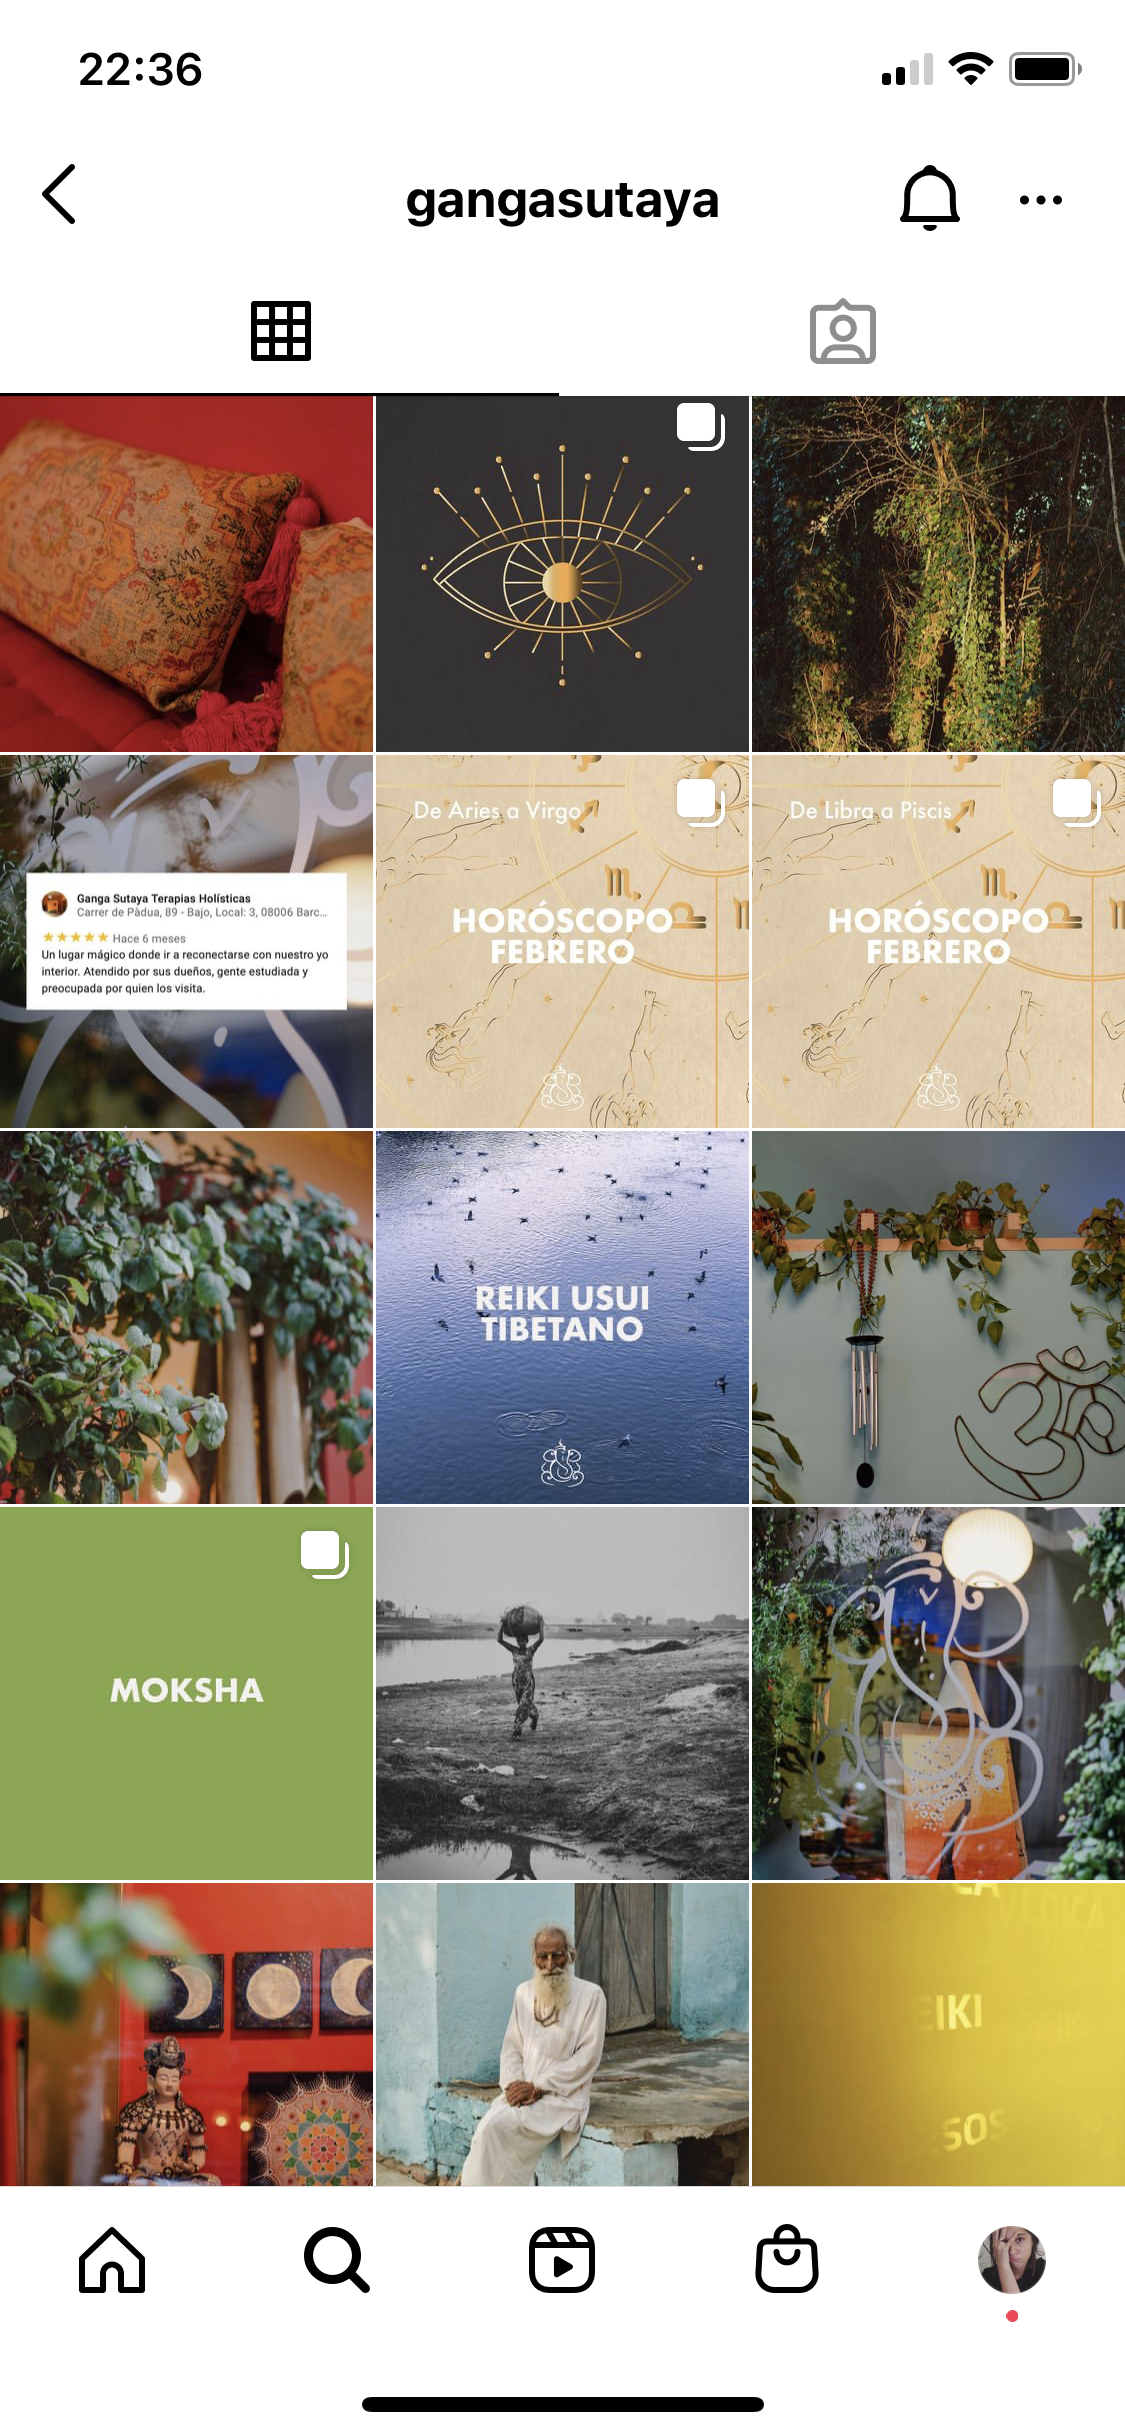Image resolution: width=1125 pixels, height=2436 pixels.
Task: Open the Shop bag icon
Action: coord(787,2259)
